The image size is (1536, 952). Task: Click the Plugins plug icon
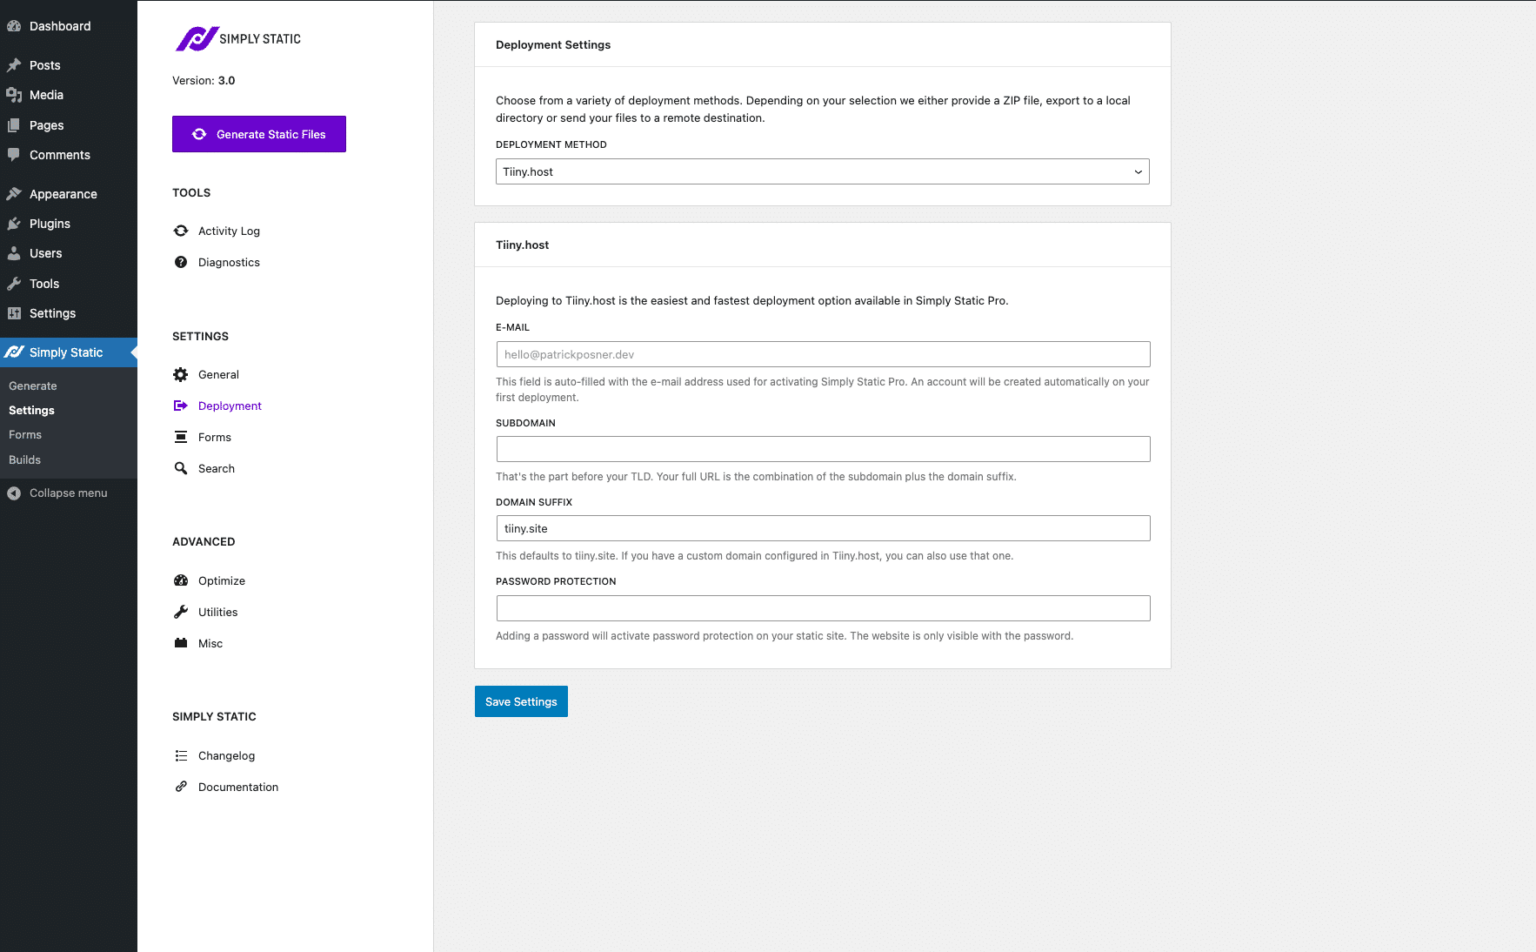[x=14, y=224]
